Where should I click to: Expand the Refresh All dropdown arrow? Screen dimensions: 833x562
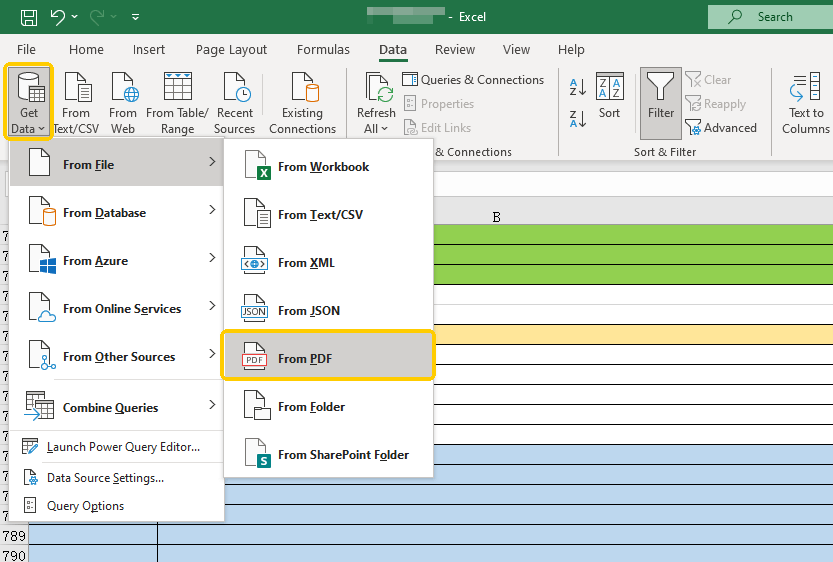(x=385, y=129)
